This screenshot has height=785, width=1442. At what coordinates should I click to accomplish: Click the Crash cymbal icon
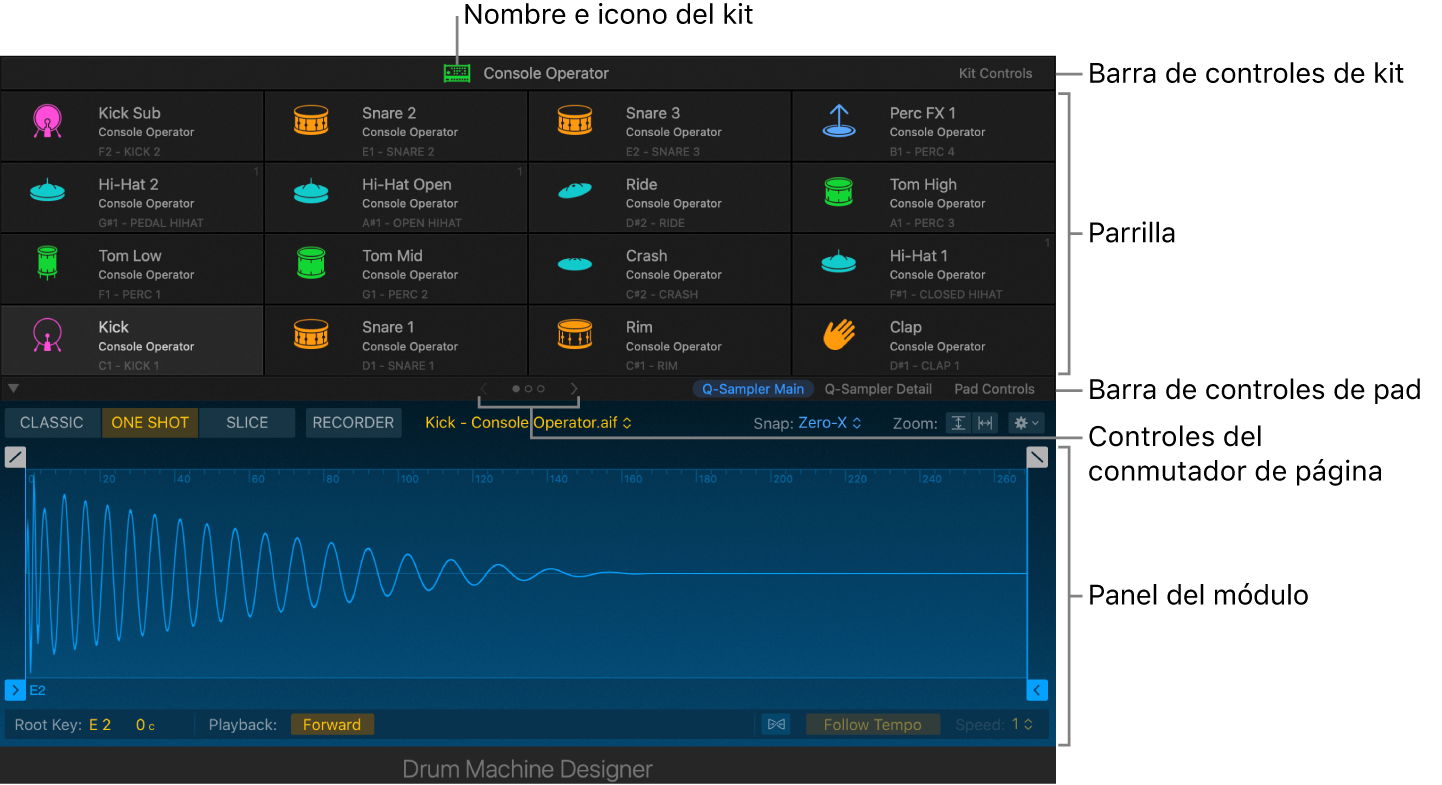(x=575, y=264)
